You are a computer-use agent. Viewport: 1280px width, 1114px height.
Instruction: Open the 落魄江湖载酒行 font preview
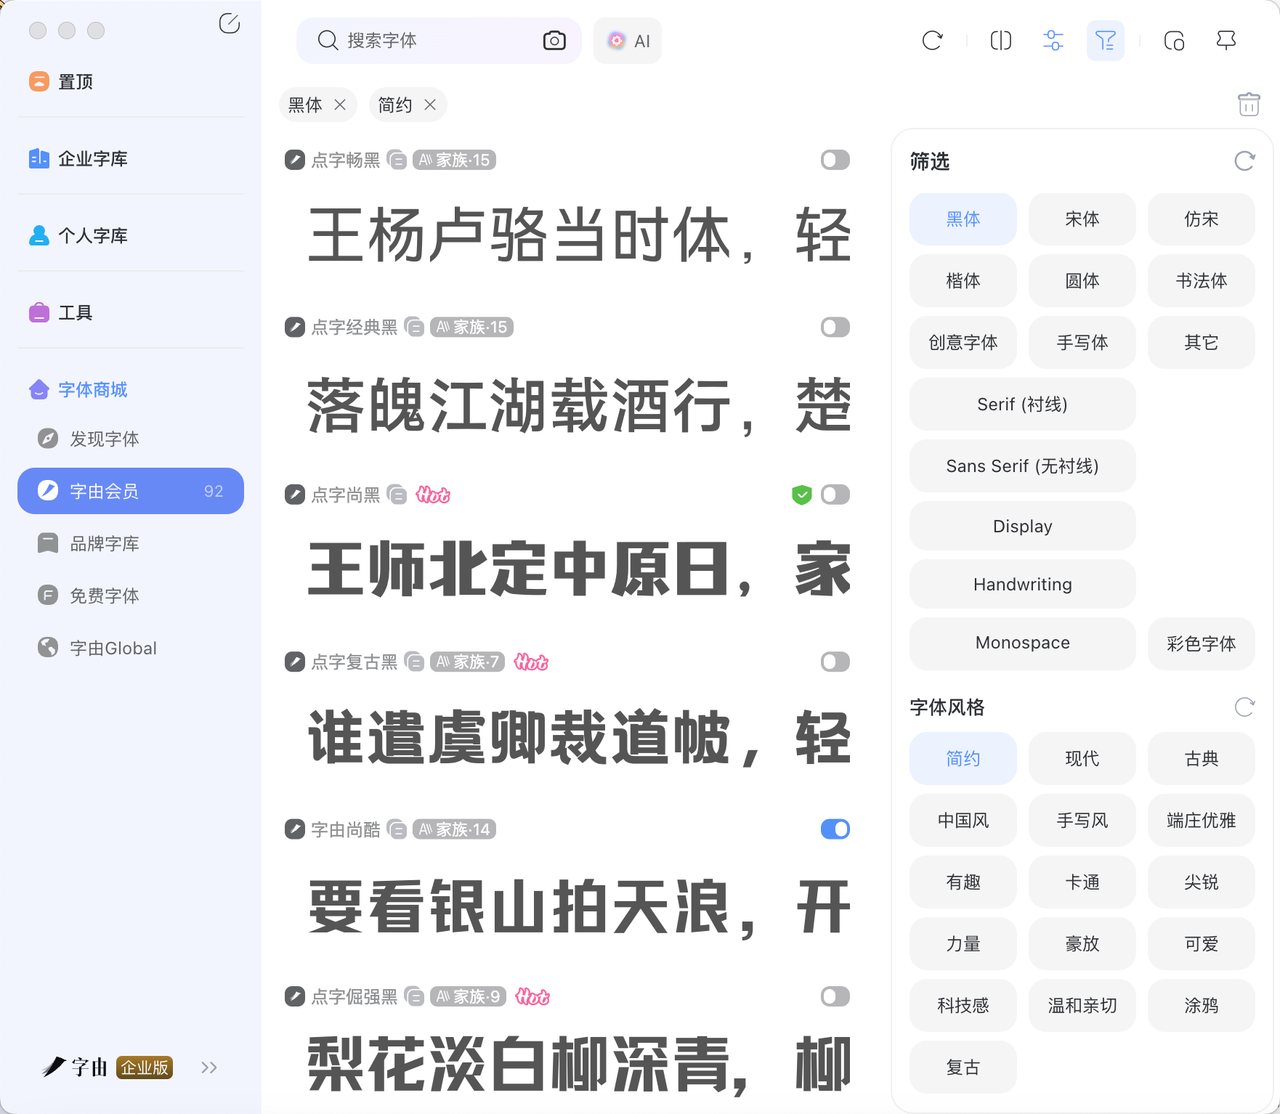(x=579, y=406)
